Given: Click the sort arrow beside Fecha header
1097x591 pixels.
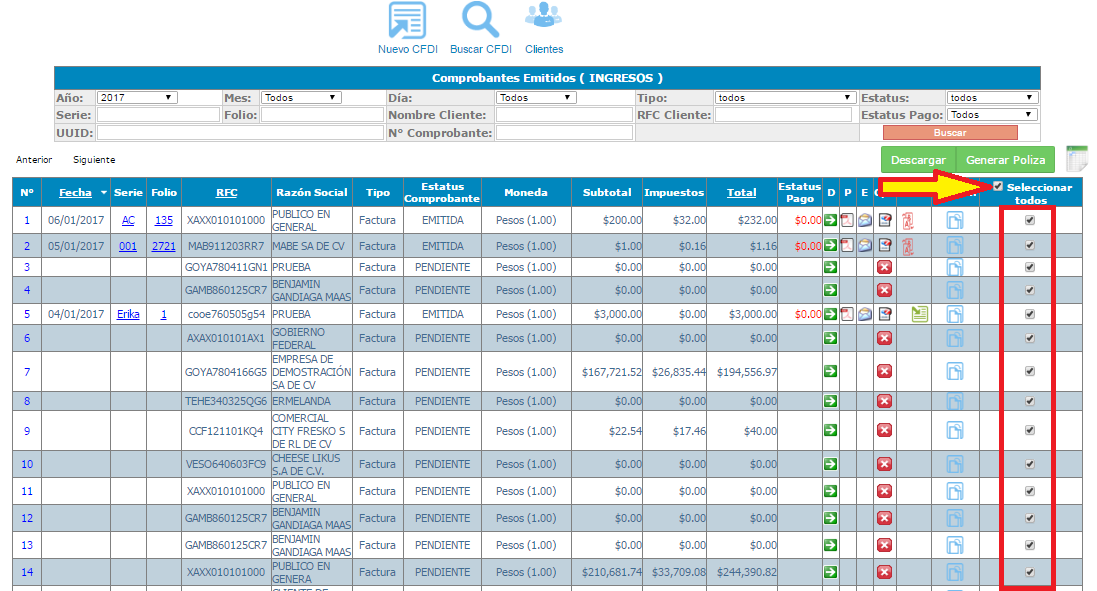Looking at the screenshot, I should pyautogui.click(x=104, y=193).
